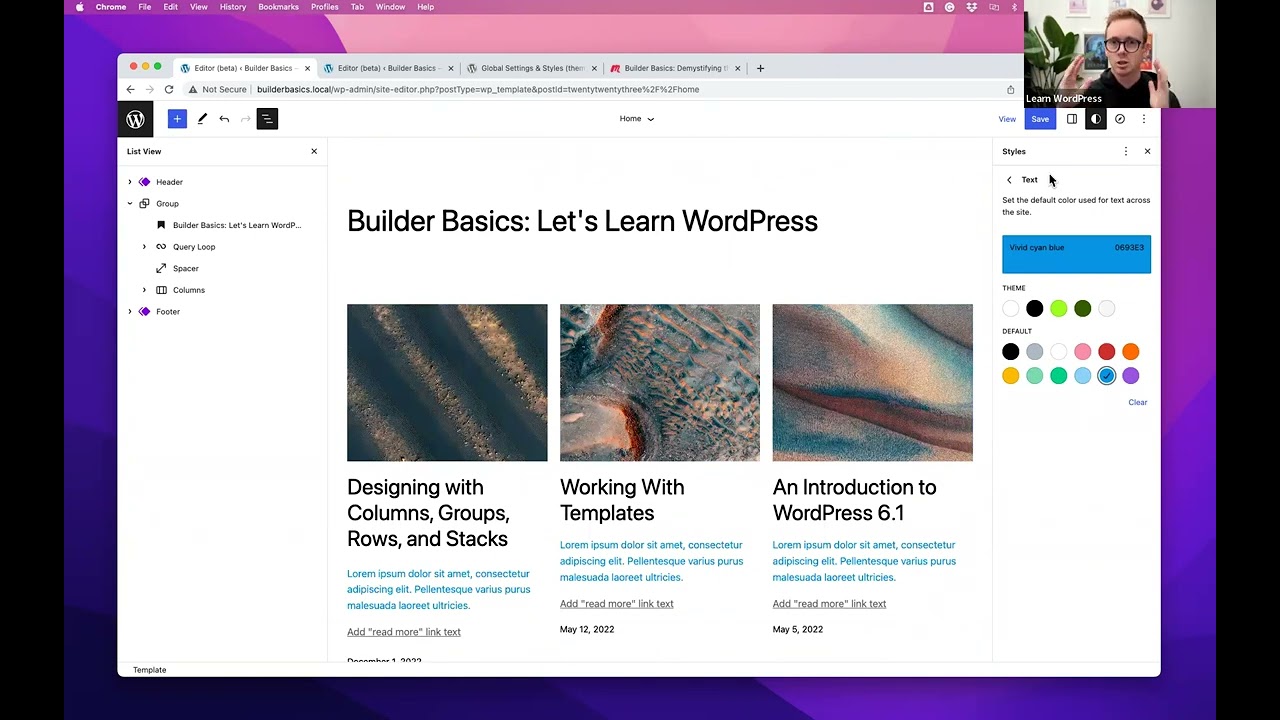Open the Window menu in menu bar

tap(390, 7)
